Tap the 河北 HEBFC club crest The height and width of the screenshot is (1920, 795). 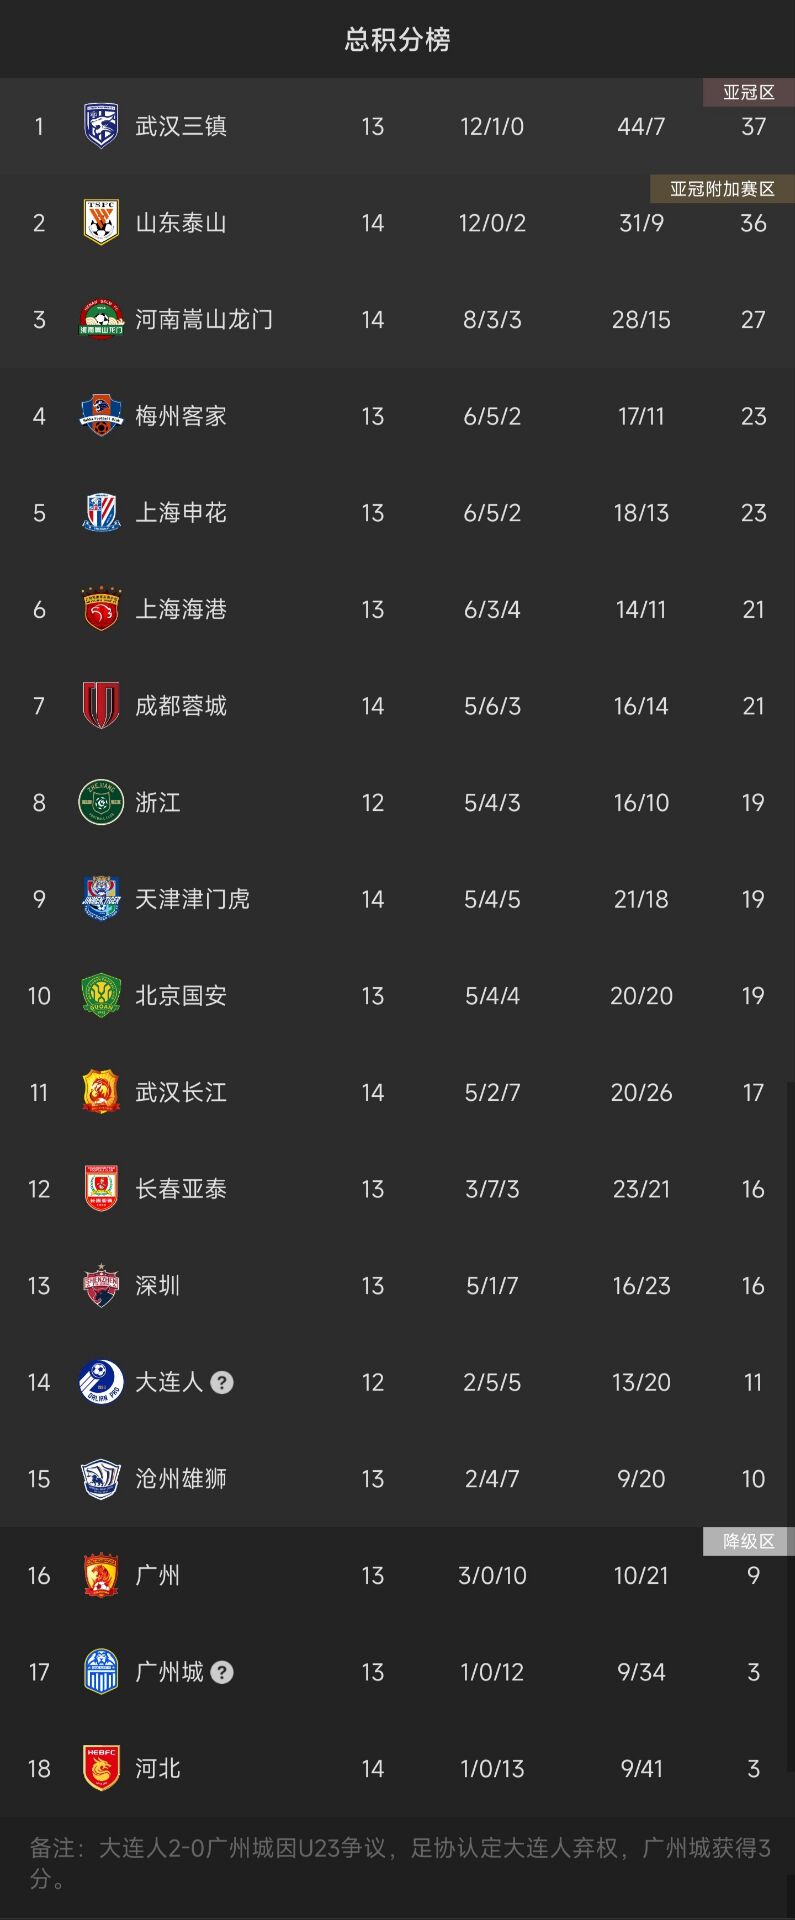101,1768
